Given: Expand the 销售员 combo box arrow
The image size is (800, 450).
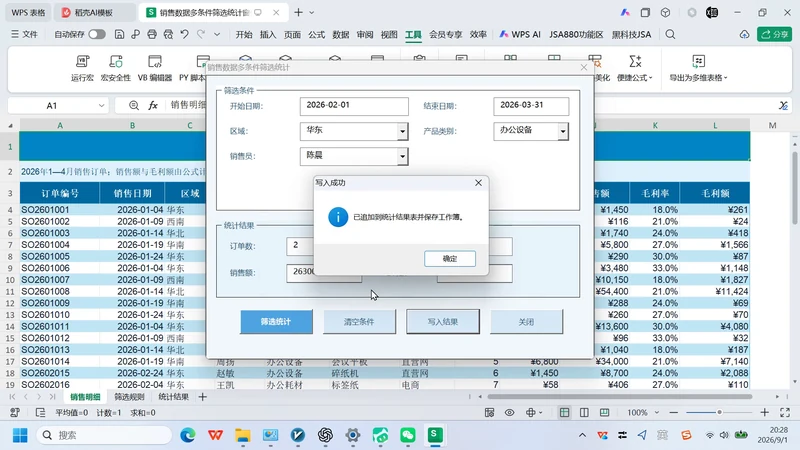Looking at the screenshot, I should click(403, 157).
